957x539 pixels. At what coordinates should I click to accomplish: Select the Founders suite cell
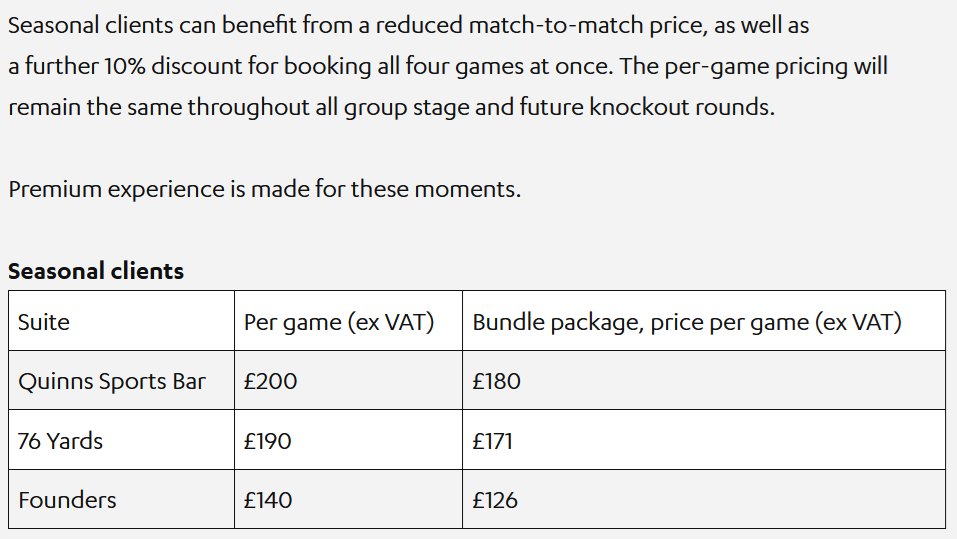coord(121,499)
